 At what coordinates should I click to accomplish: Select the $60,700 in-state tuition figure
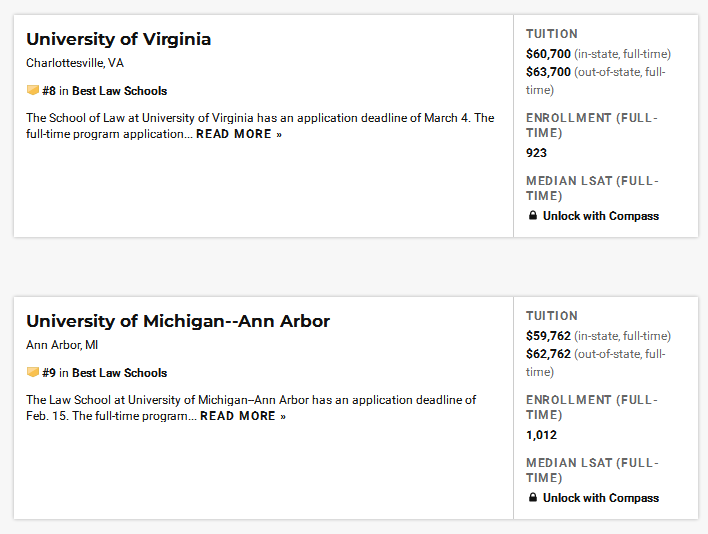tap(548, 54)
